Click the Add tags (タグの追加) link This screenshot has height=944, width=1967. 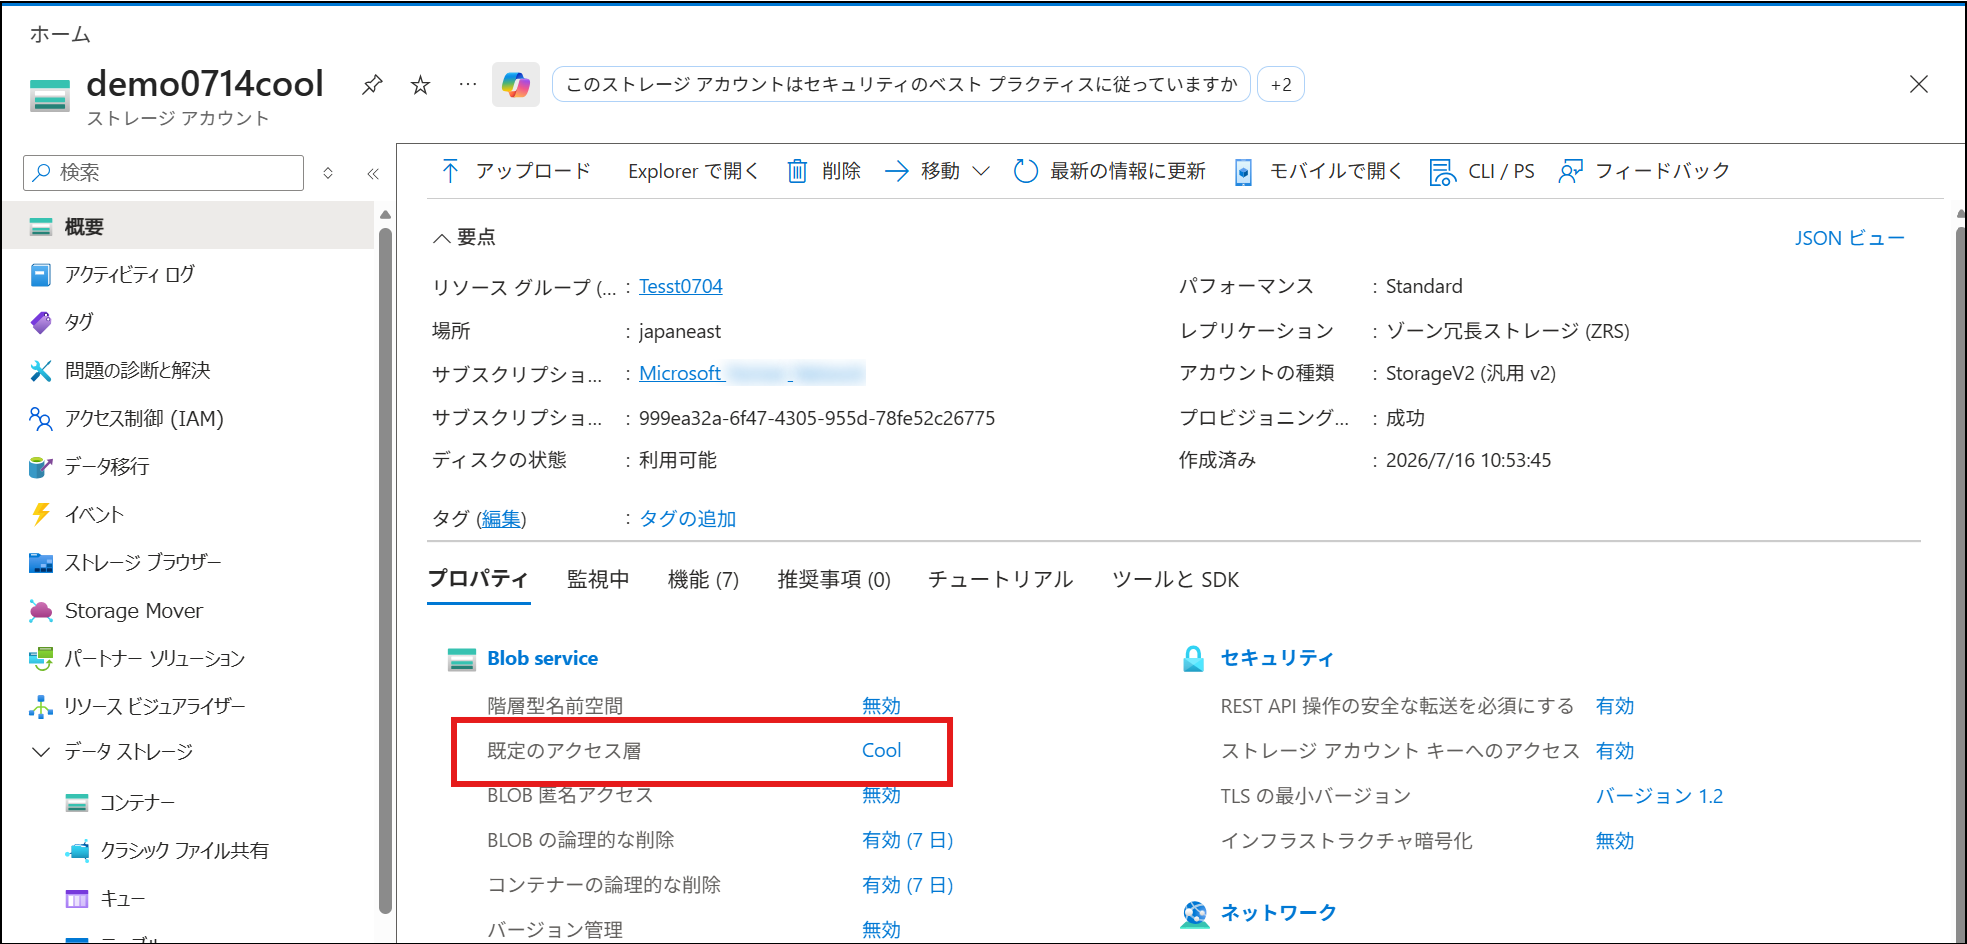688,518
